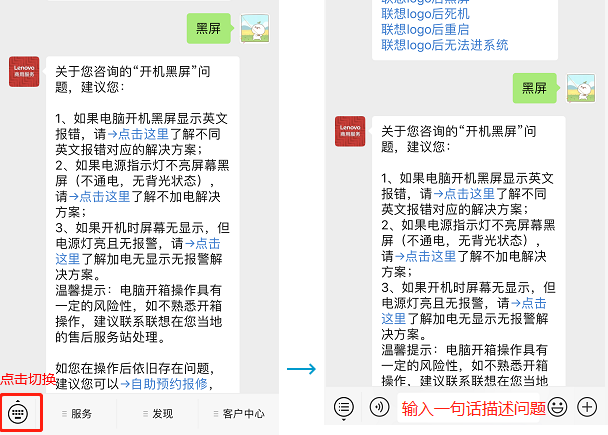Tap the voice input icon
This screenshot has width=608, height=435.
pyautogui.click(x=378, y=407)
